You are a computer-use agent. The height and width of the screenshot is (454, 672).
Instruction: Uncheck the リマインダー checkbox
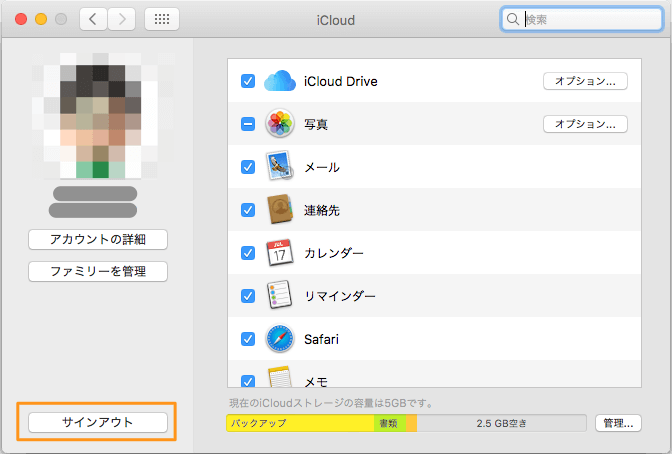coord(248,296)
